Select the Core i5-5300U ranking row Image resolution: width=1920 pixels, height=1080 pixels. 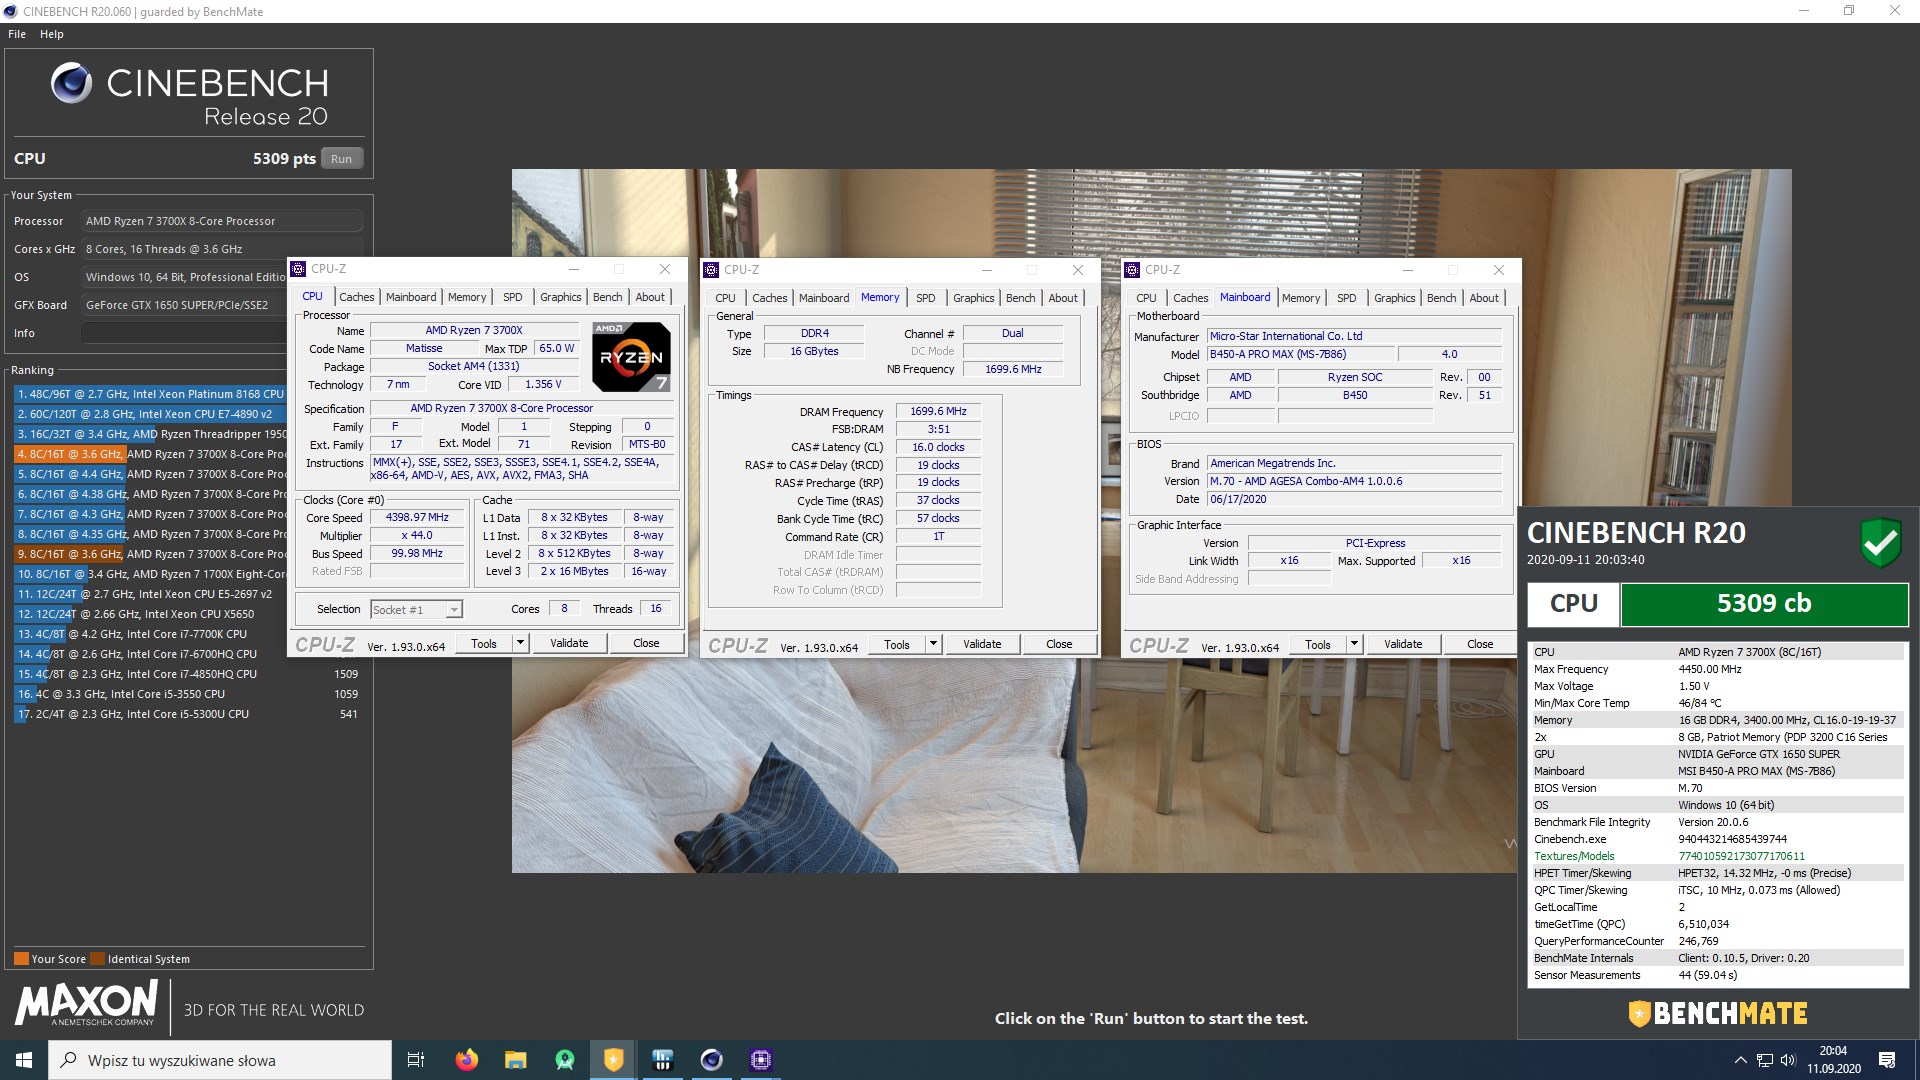187,714
